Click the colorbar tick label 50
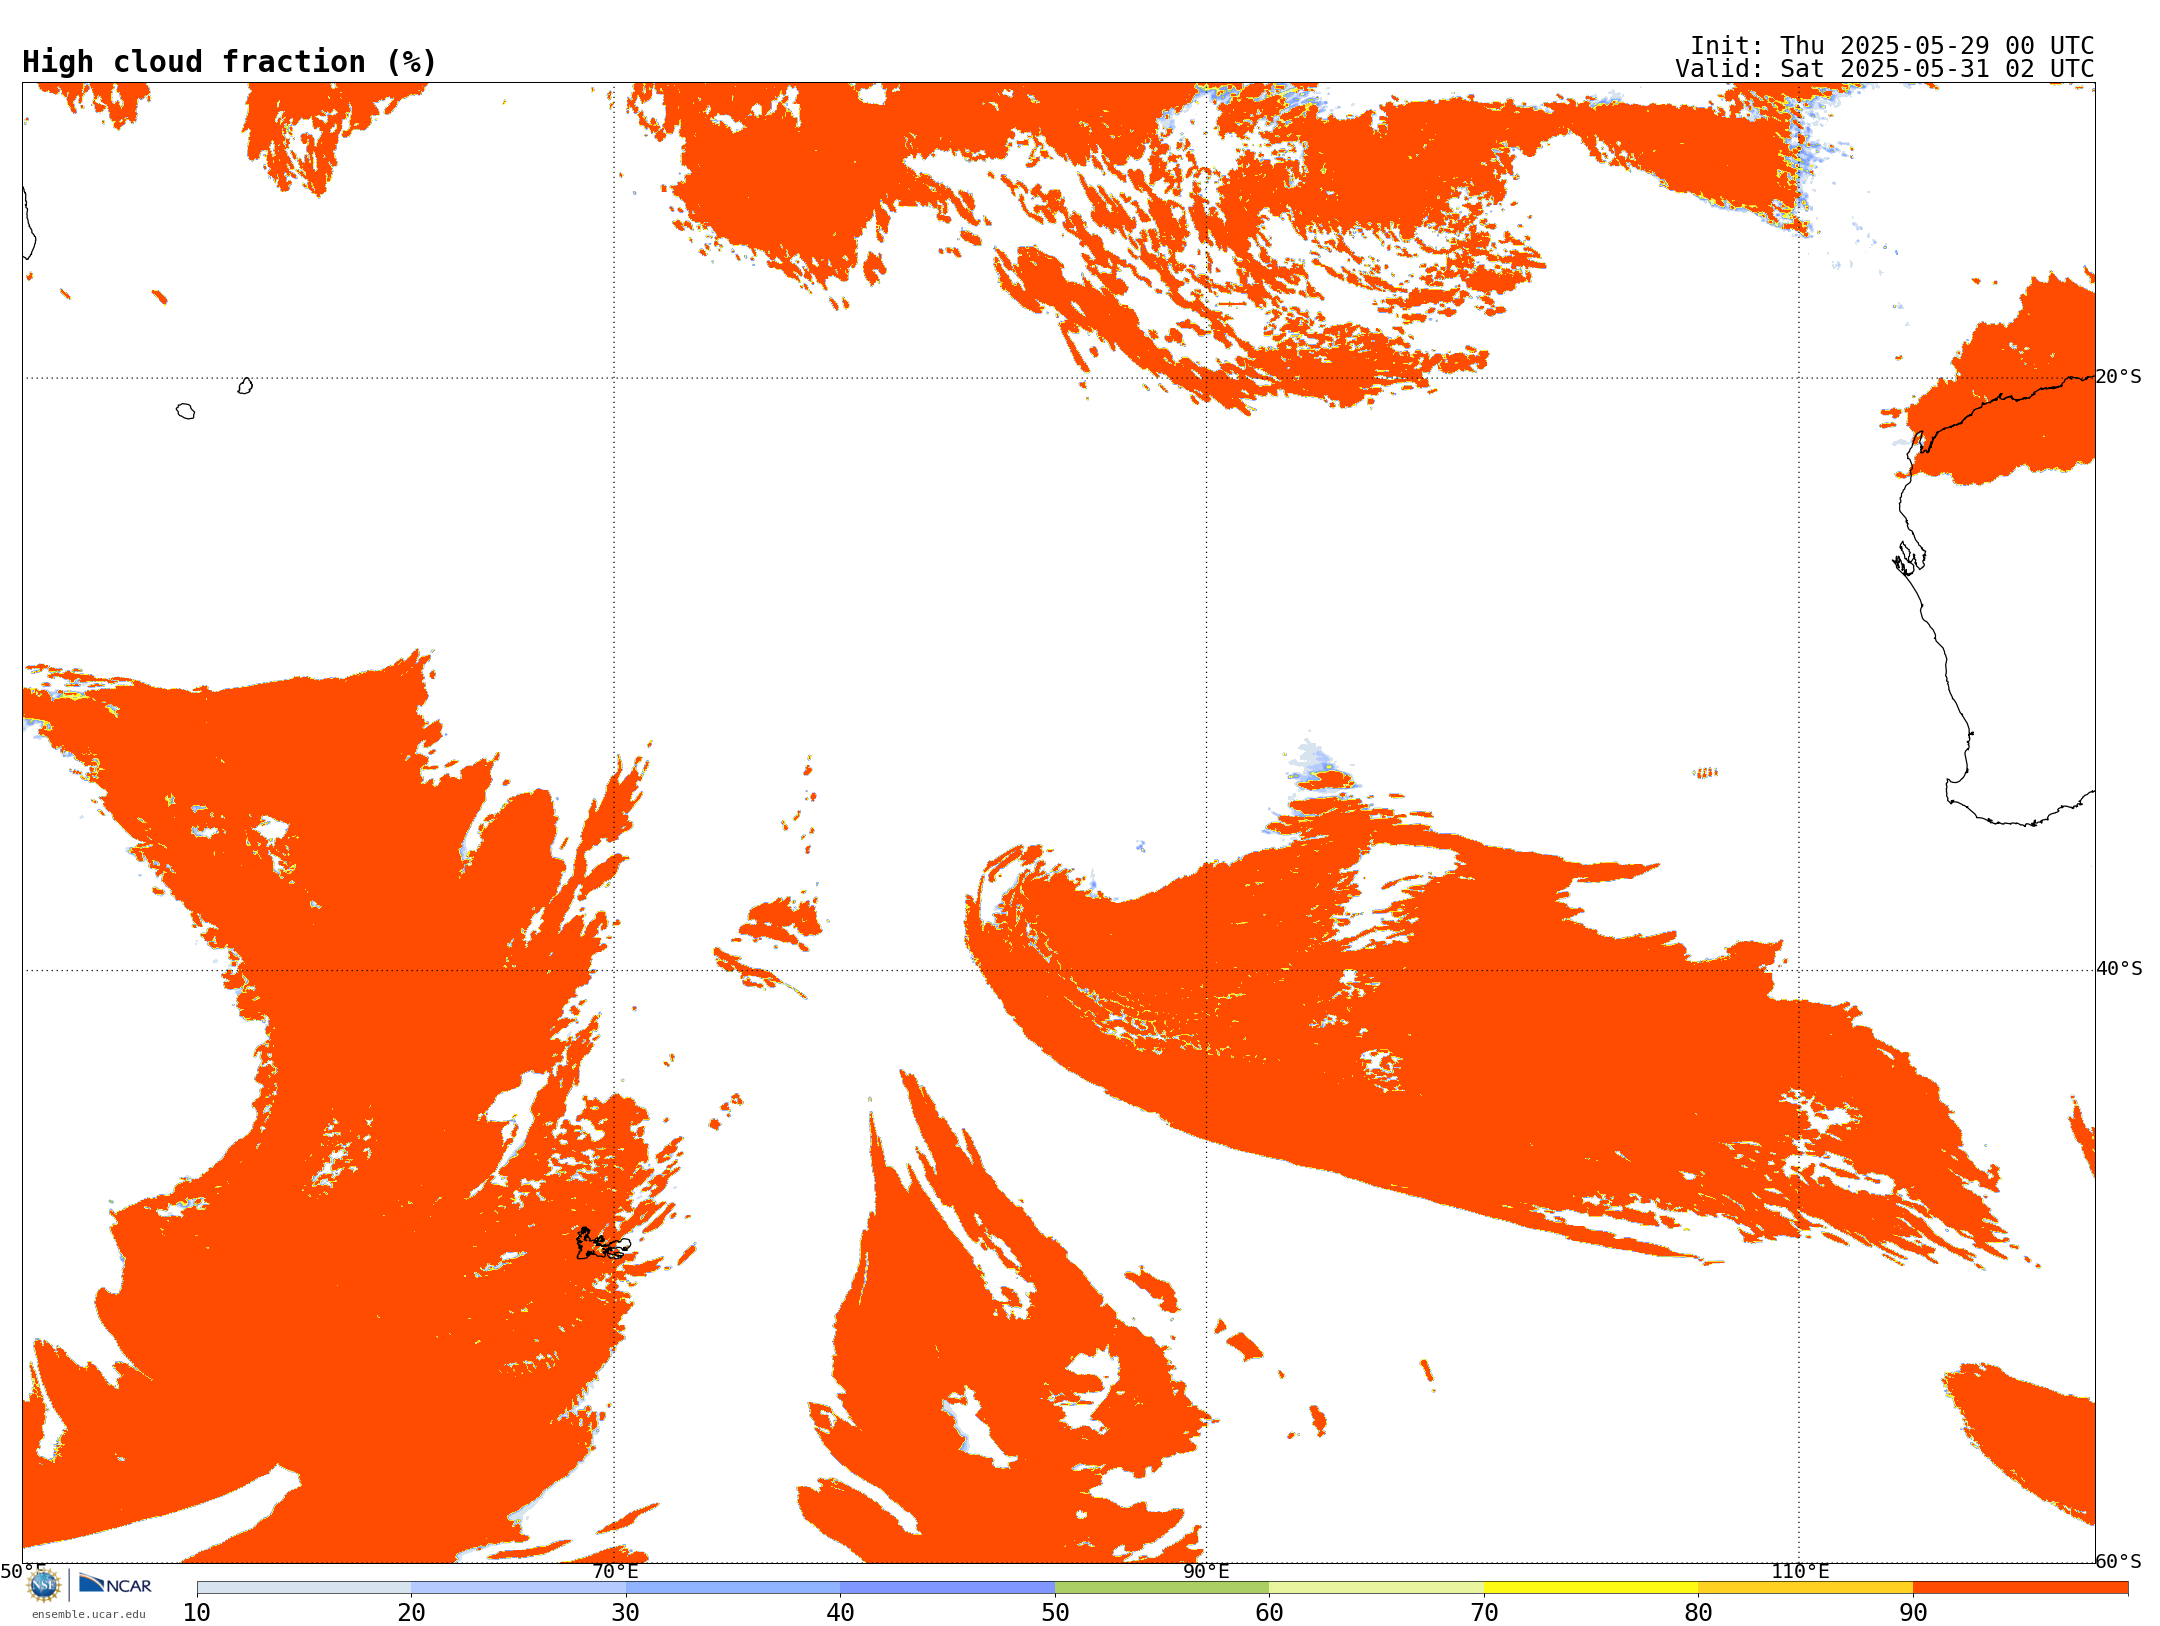Image resolution: width=2160 pixels, height=1626 pixels. 1055,1613
